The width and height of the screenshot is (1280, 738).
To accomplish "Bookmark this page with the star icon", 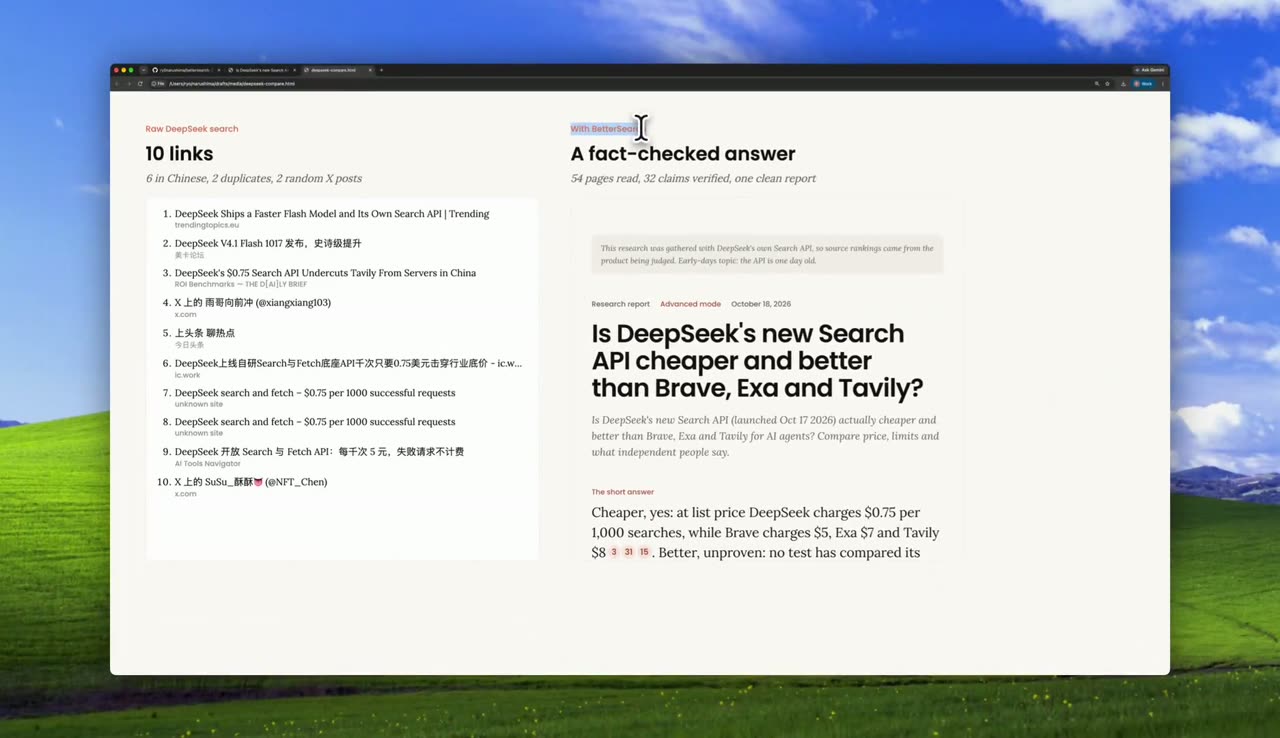I will click(x=1107, y=84).
